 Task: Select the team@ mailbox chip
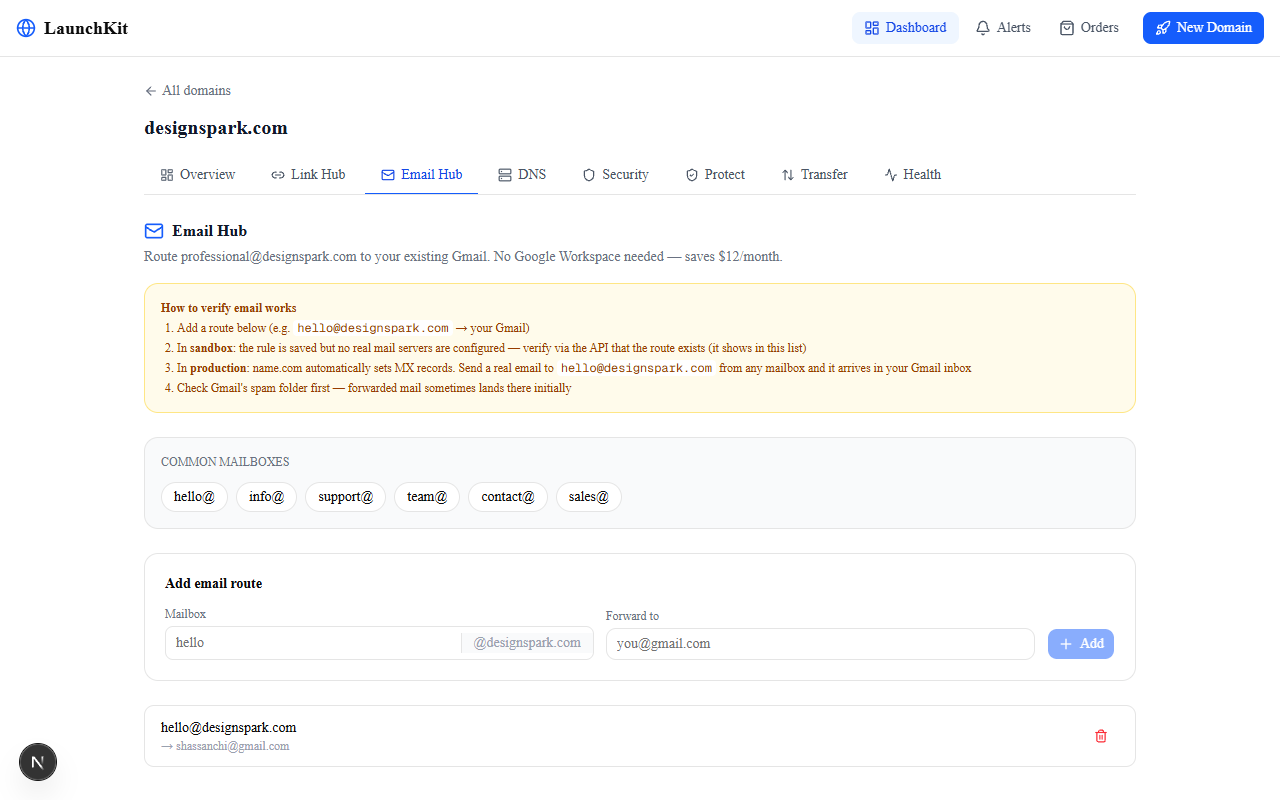(427, 497)
